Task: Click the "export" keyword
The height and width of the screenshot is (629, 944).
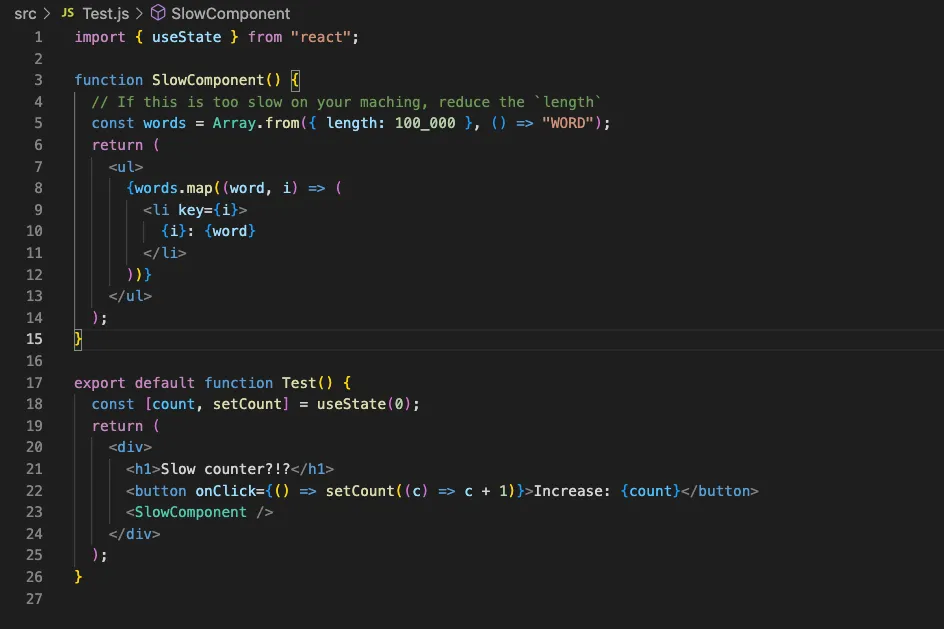Action: click(100, 383)
